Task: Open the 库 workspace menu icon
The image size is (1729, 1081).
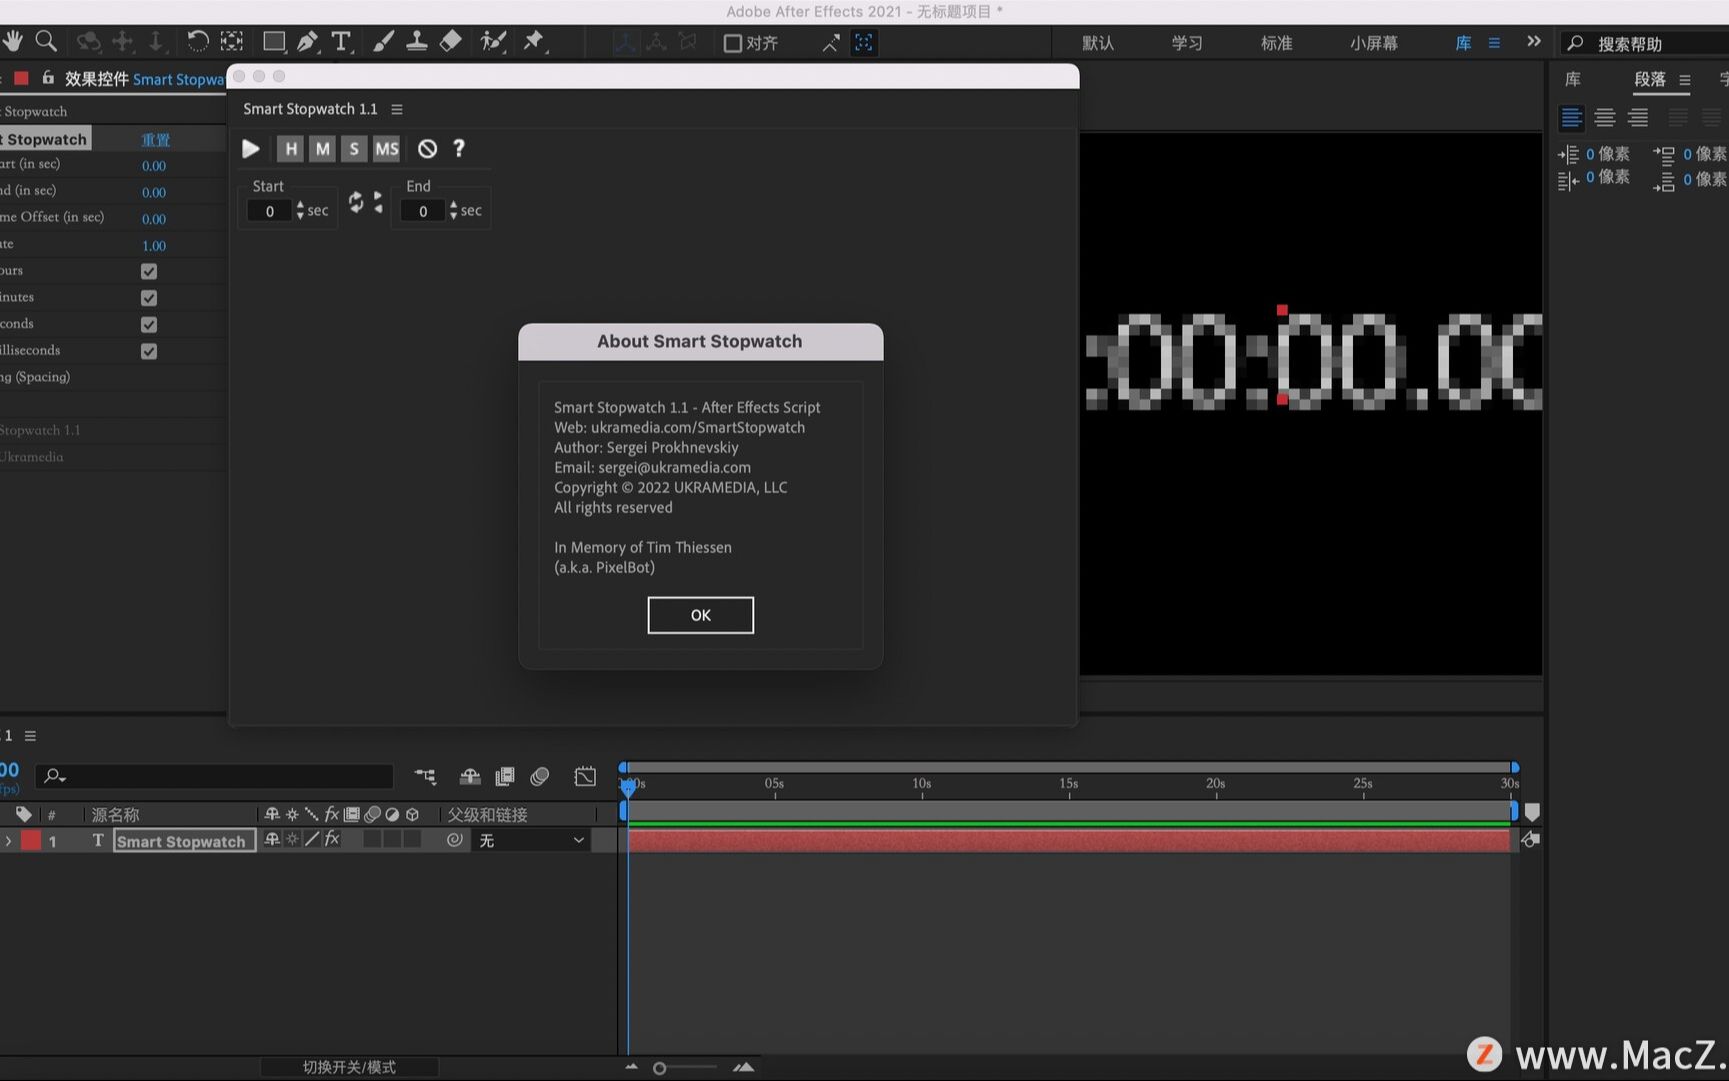Action: 1494,43
